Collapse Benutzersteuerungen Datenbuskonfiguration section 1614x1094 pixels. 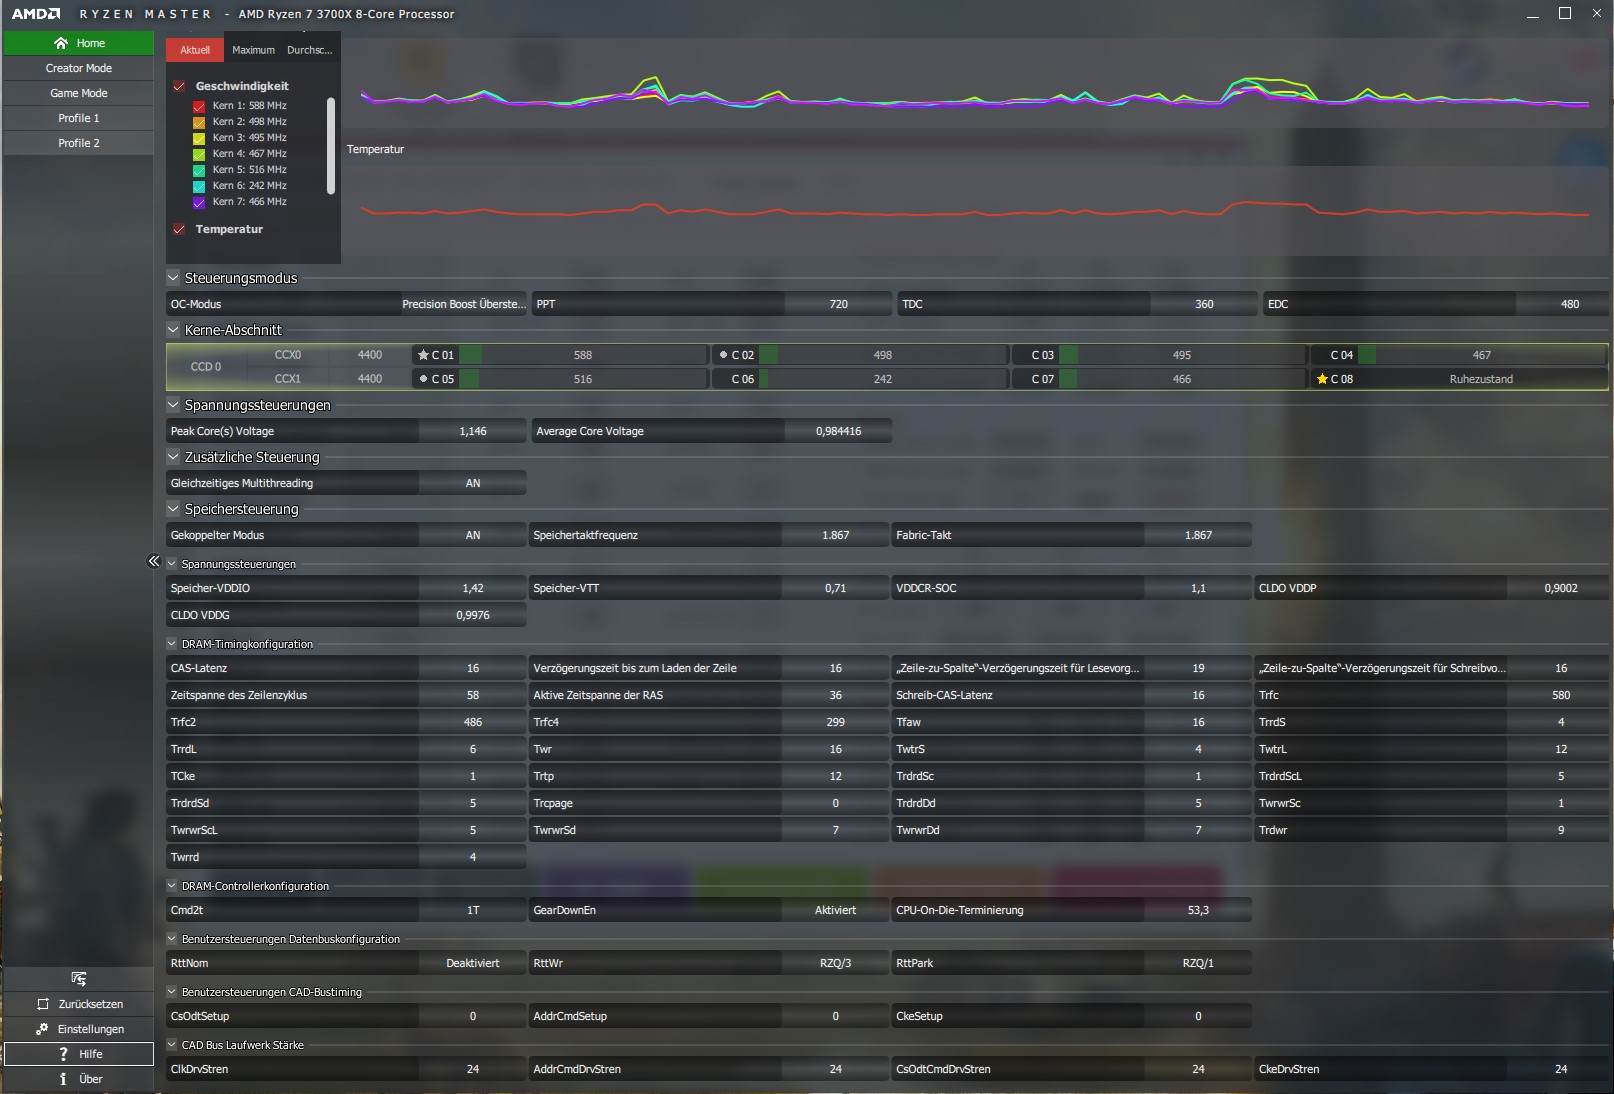pyautogui.click(x=172, y=939)
